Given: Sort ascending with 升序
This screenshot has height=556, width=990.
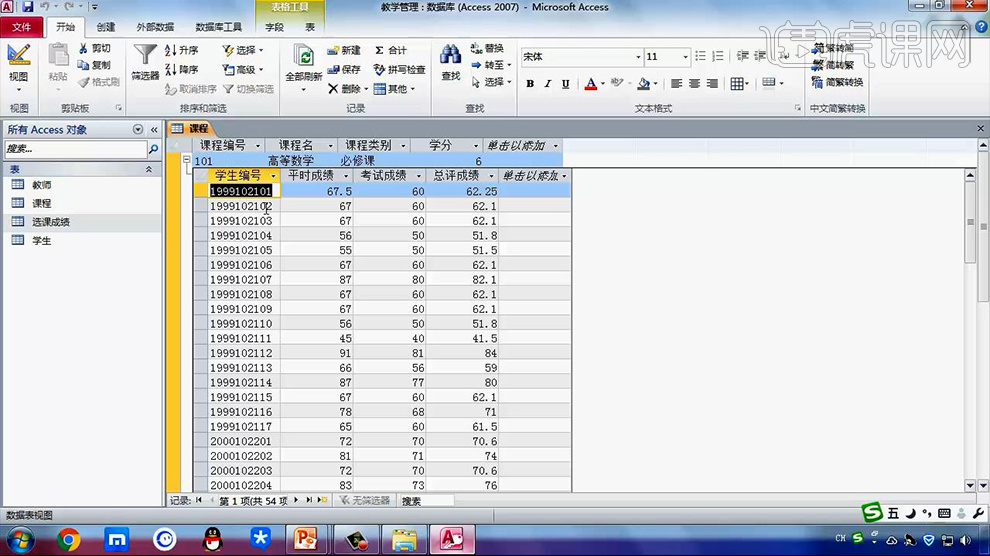Looking at the screenshot, I should pyautogui.click(x=182, y=50).
